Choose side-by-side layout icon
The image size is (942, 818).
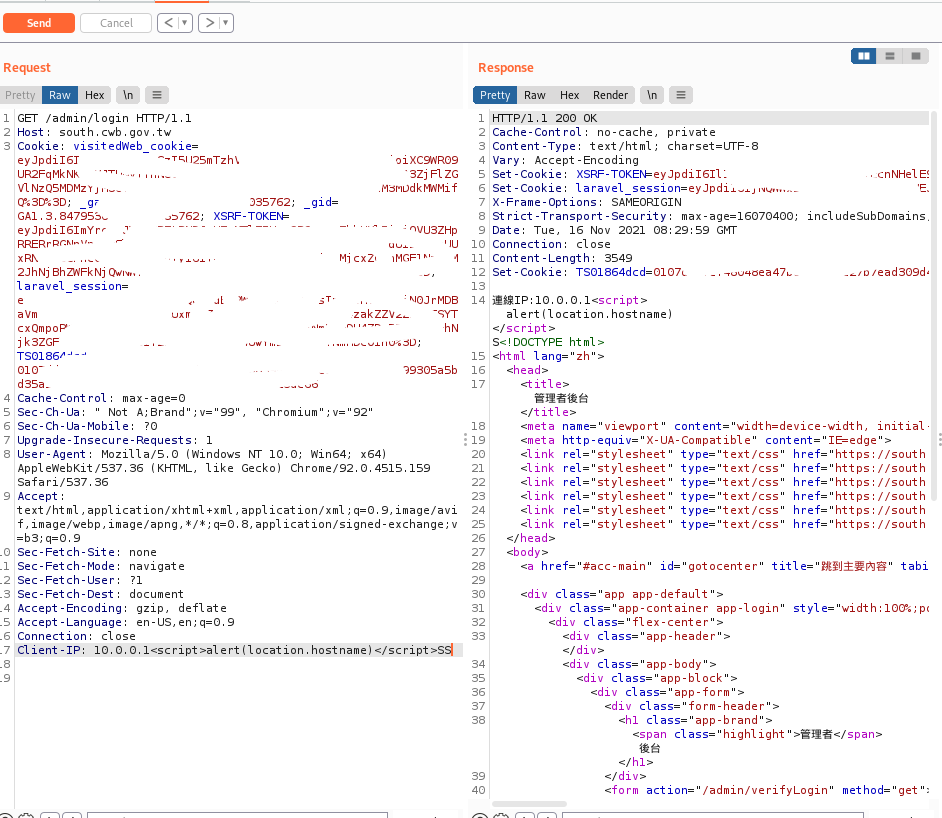click(x=864, y=56)
